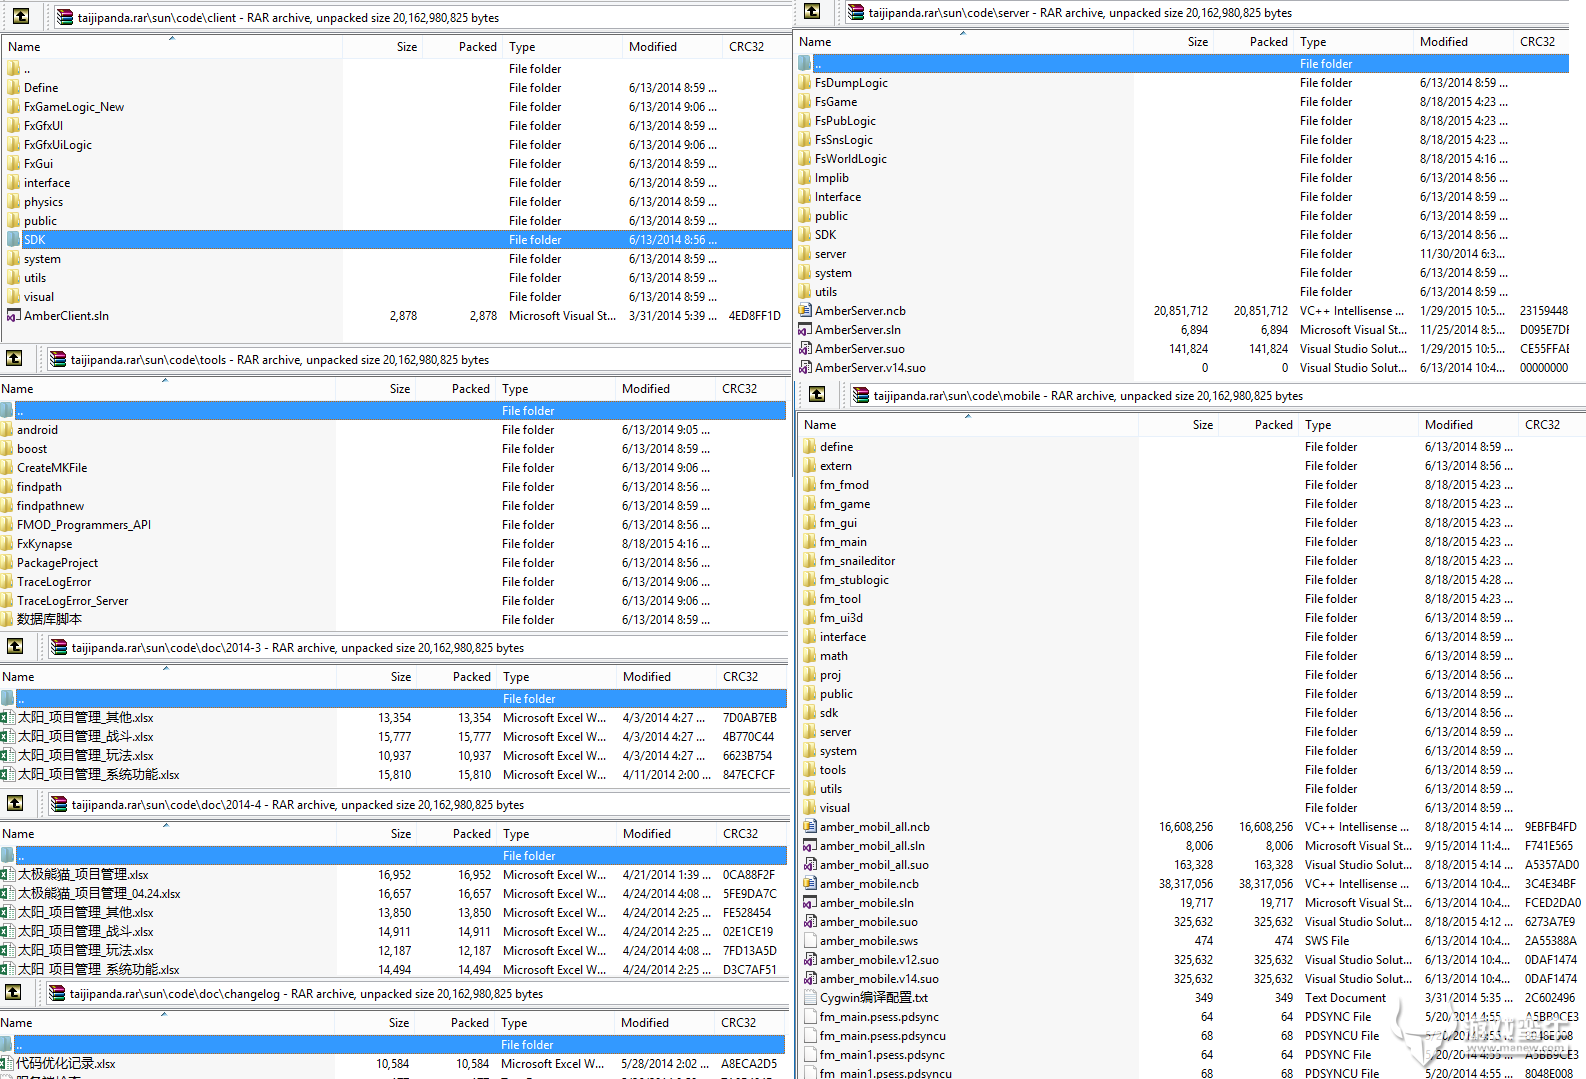The image size is (1586, 1079).
Task: Select the FMOD_Programmers_API folder in tools panel
Action: click(x=83, y=525)
